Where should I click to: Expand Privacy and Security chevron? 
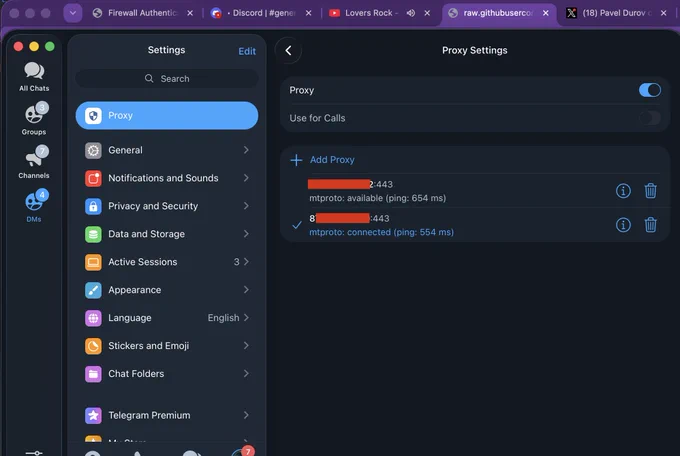[x=246, y=206]
